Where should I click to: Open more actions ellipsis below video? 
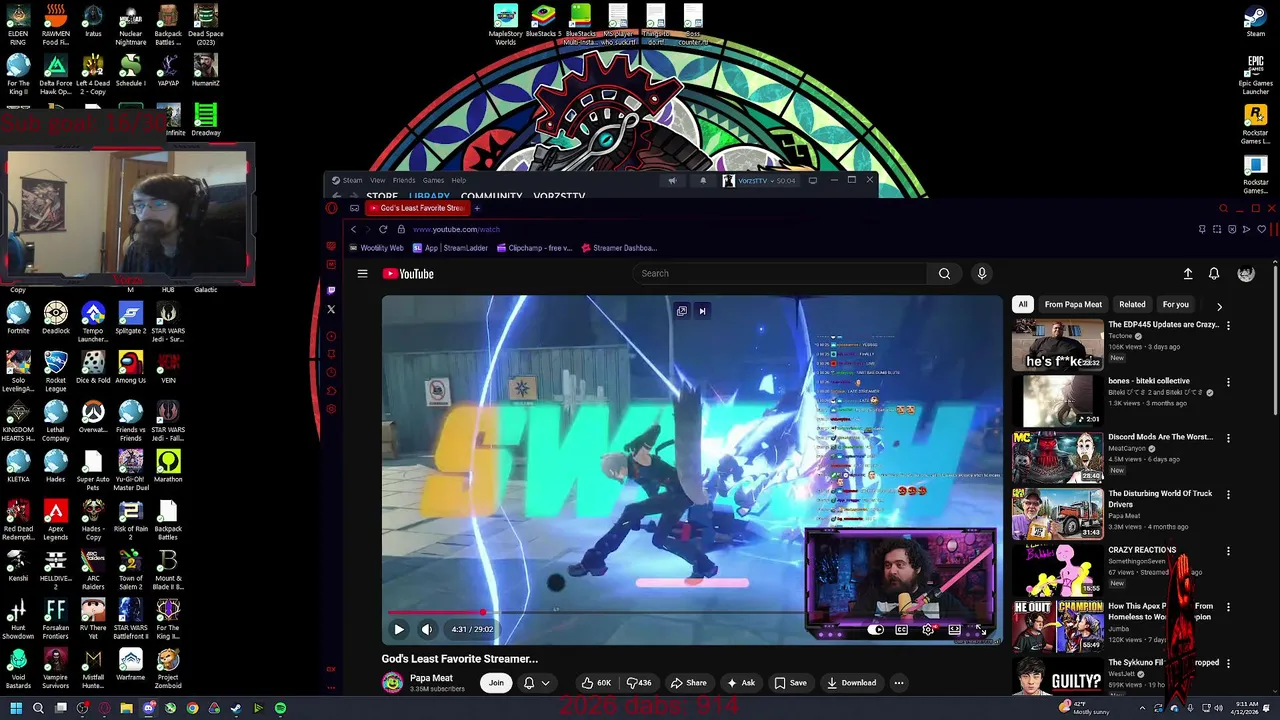click(x=899, y=683)
